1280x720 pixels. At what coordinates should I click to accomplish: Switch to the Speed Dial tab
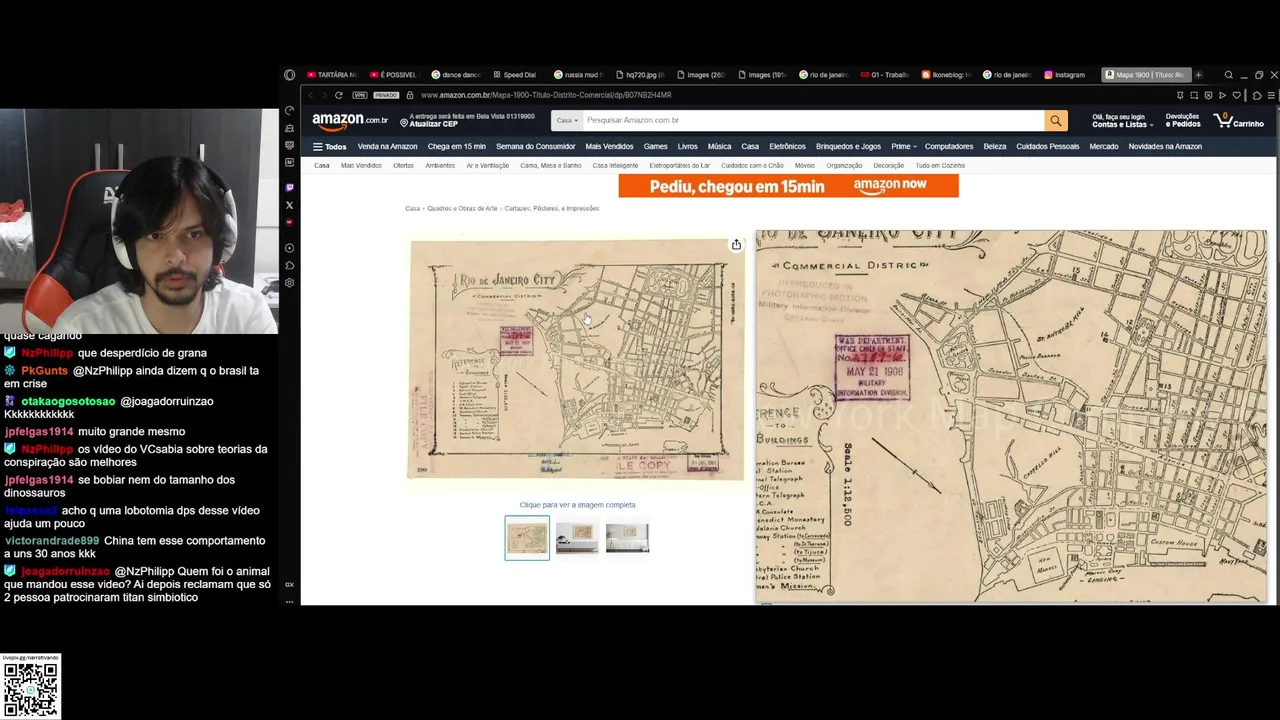[x=517, y=75]
